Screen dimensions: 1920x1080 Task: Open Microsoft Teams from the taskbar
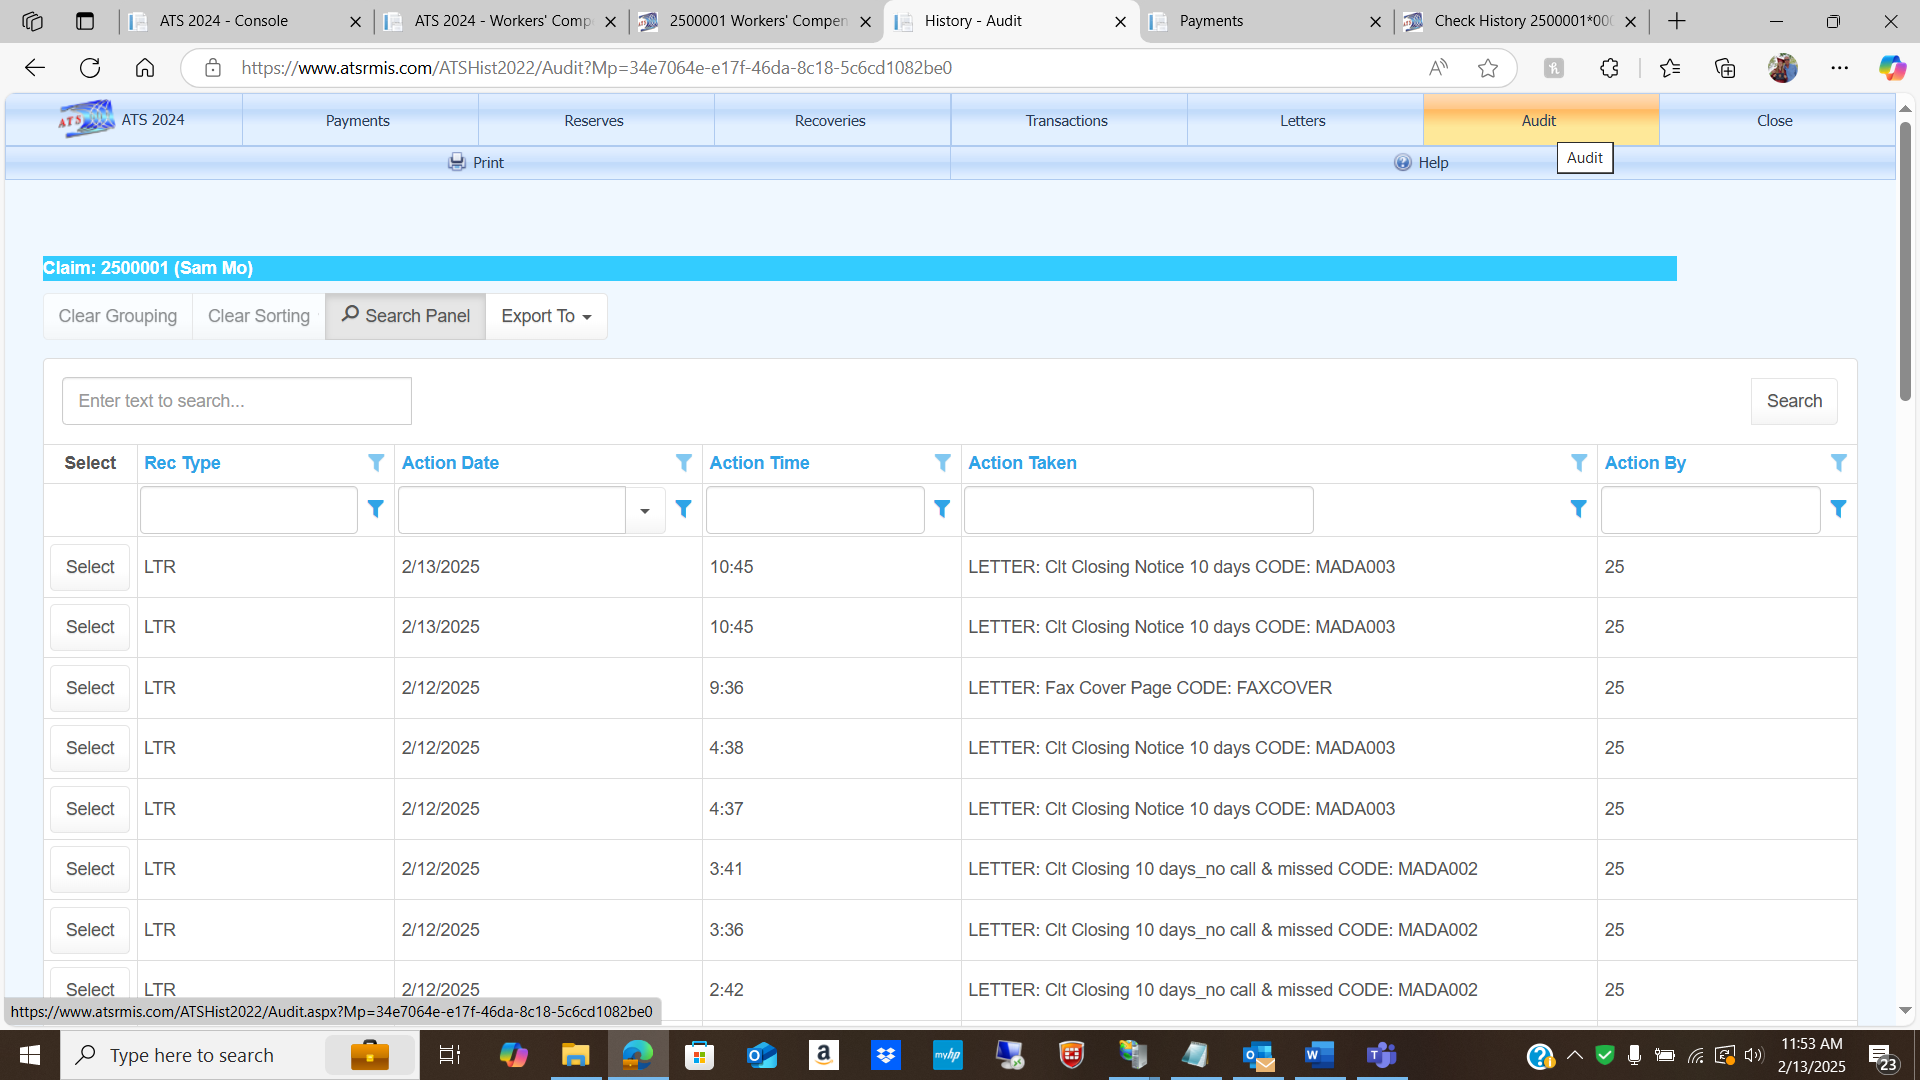[x=1381, y=1055]
